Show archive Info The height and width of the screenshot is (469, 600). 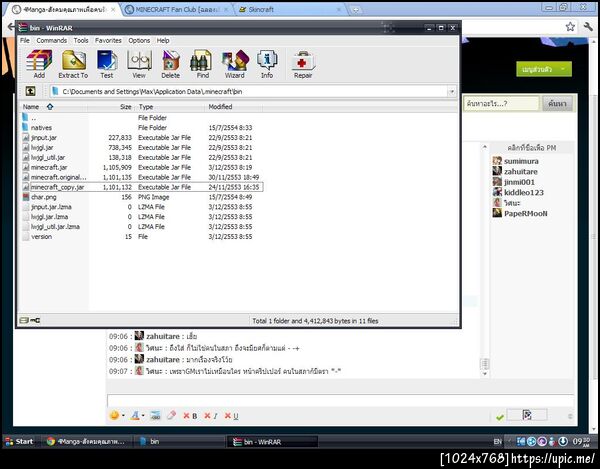pyautogui.click(x=267, y=64)
